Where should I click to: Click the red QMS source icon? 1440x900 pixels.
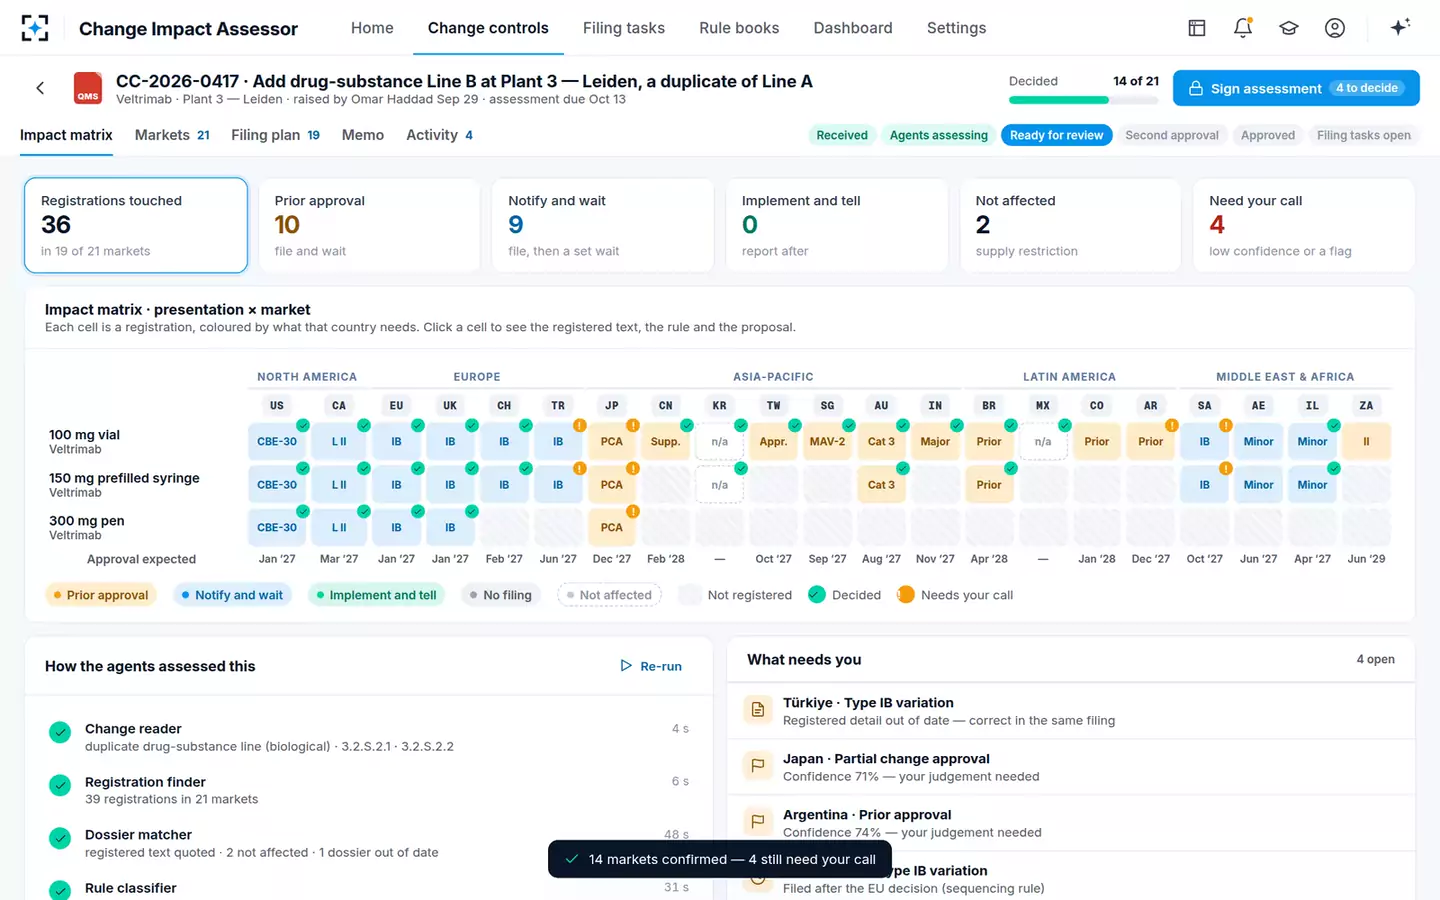[88, 88]
